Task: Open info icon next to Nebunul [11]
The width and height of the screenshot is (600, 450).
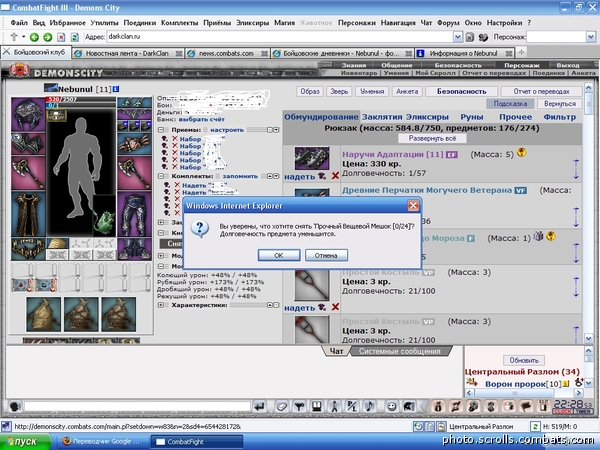Action: [116, 89]
